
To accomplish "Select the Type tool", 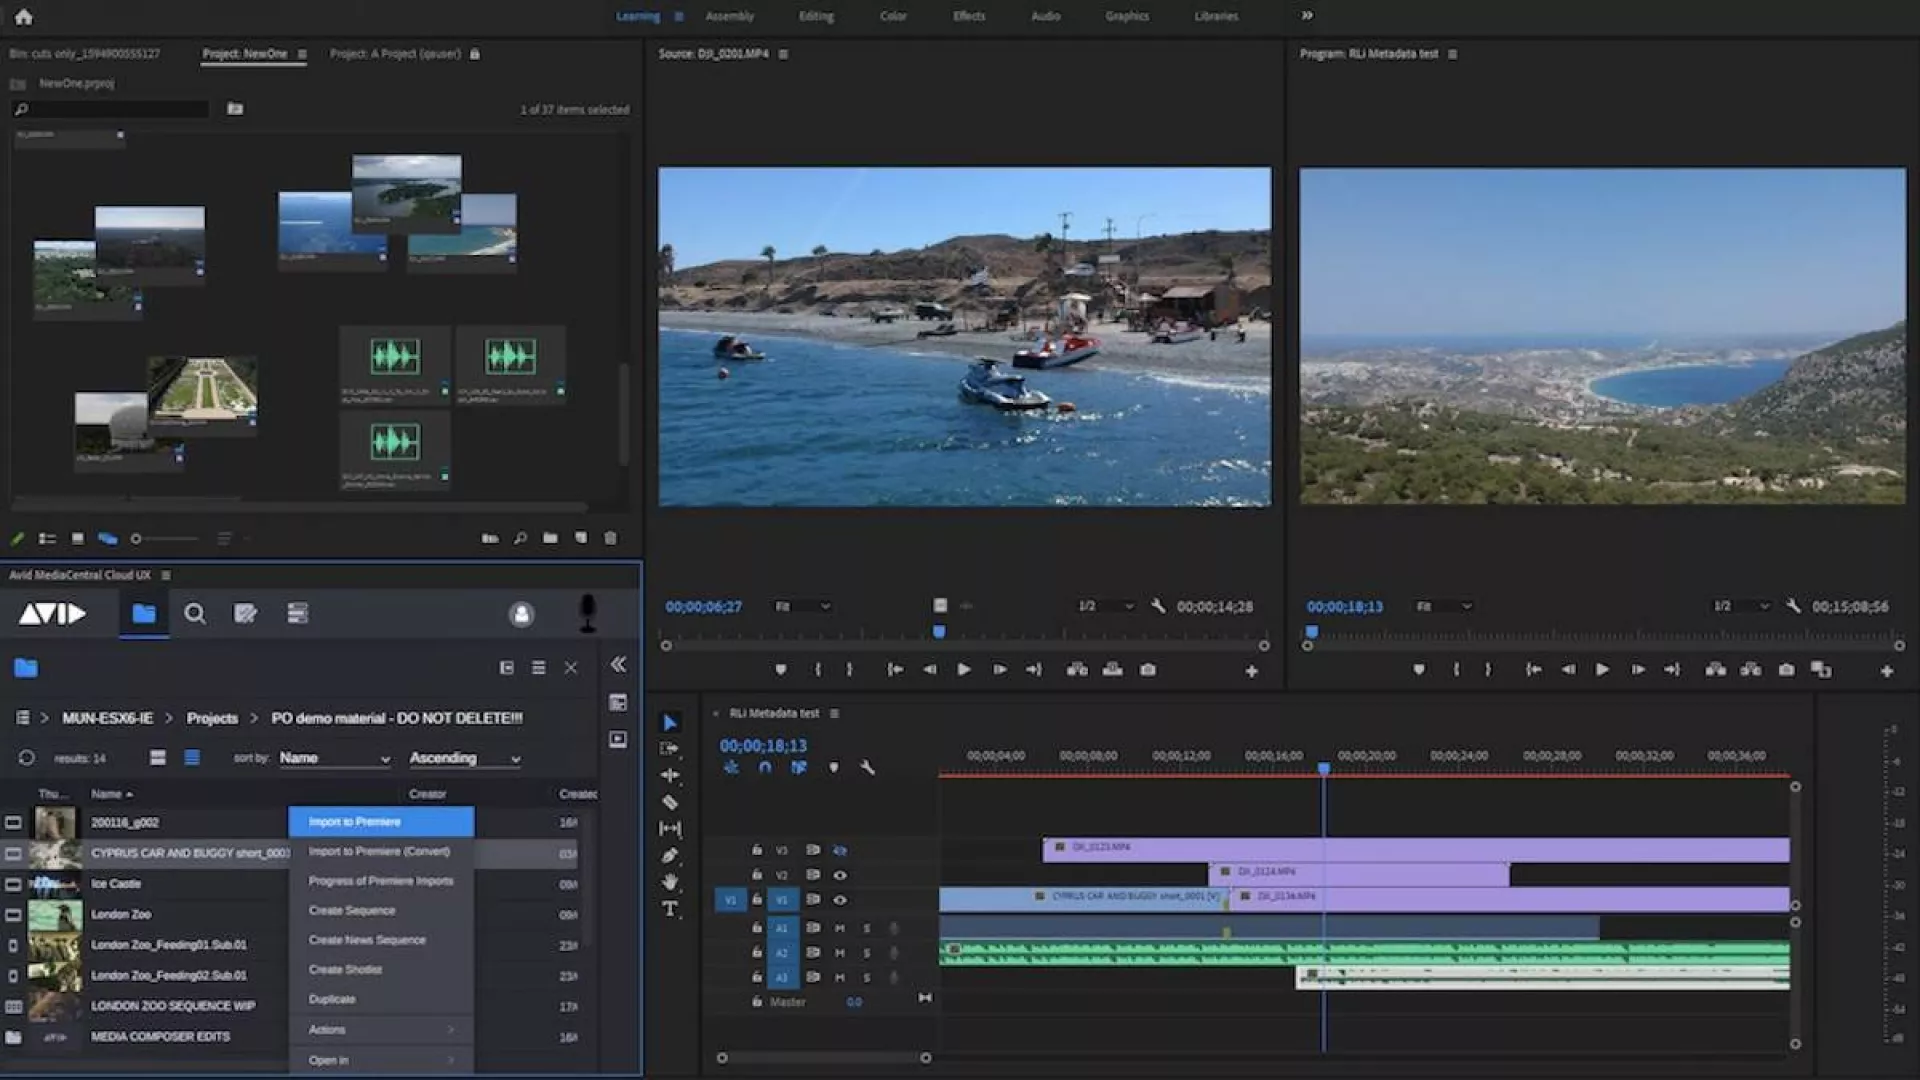I will point(670,908).
